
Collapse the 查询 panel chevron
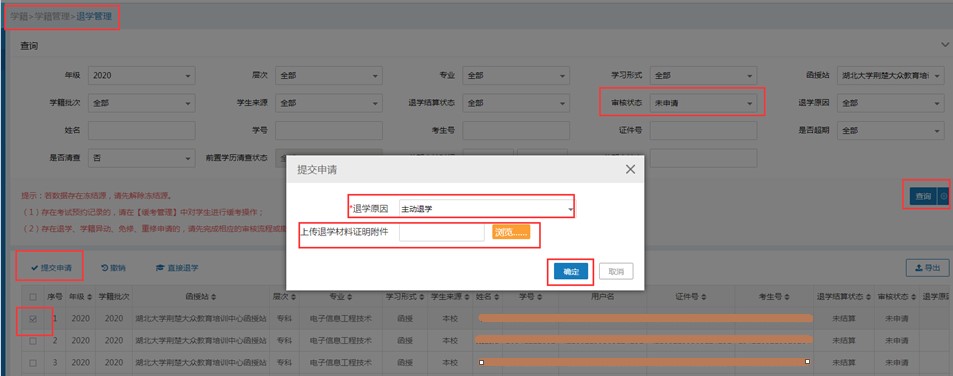point(944,45)
